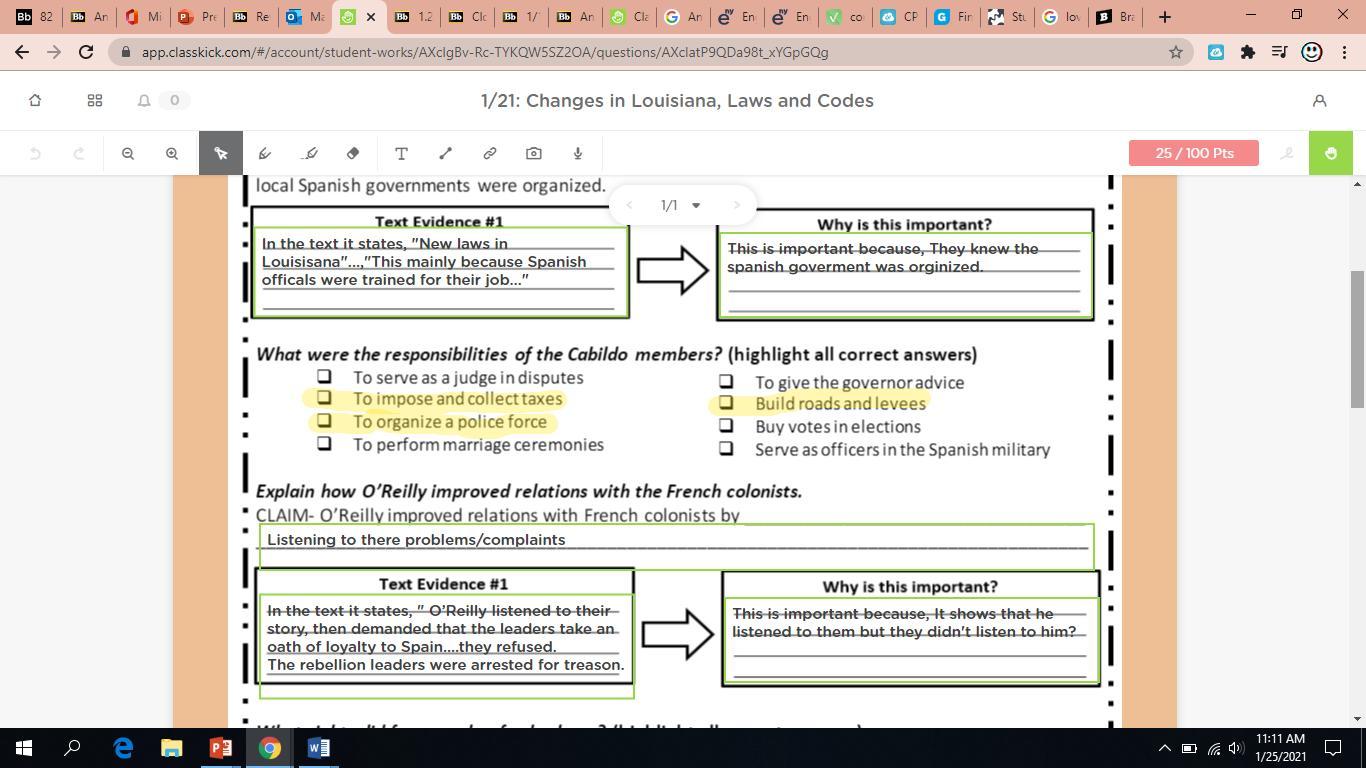This screenshot has width=1366, height=768.
Task: Click the vertical scrollbar thumb
Action: 1357,339
